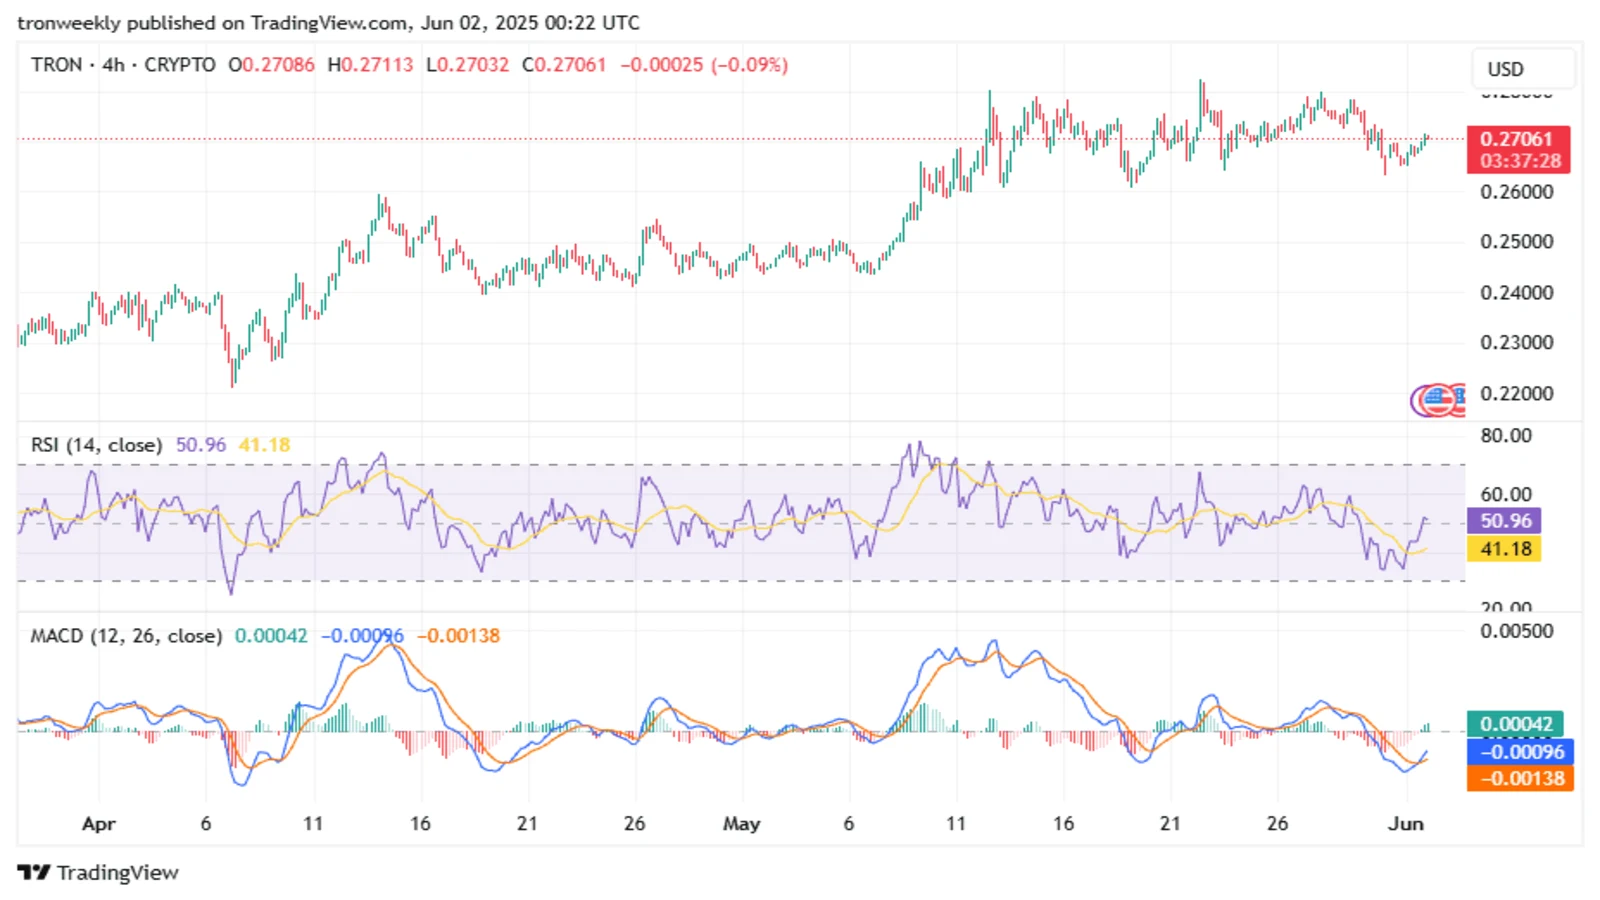Click the yellow 41.18 value in RSI legend
Viewport: 1600px width, 900px height.
(x=264, y=445)
